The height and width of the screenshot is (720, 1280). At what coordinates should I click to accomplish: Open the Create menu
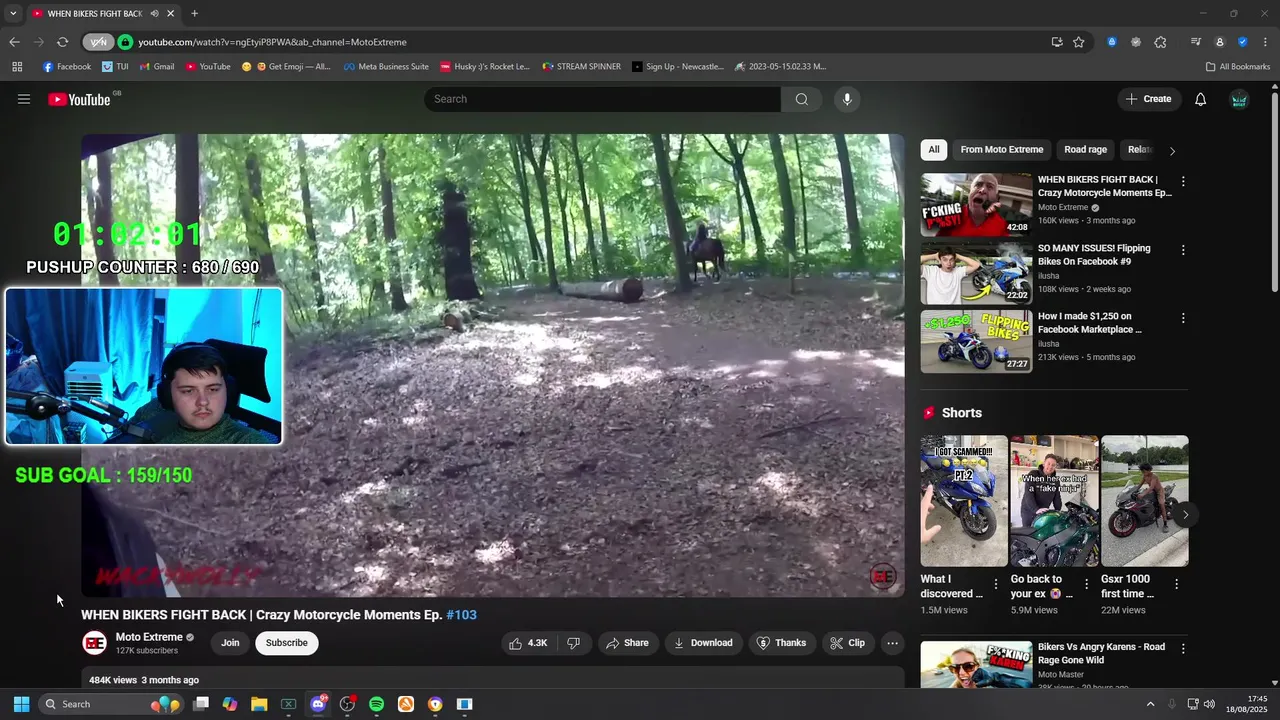1148,99
